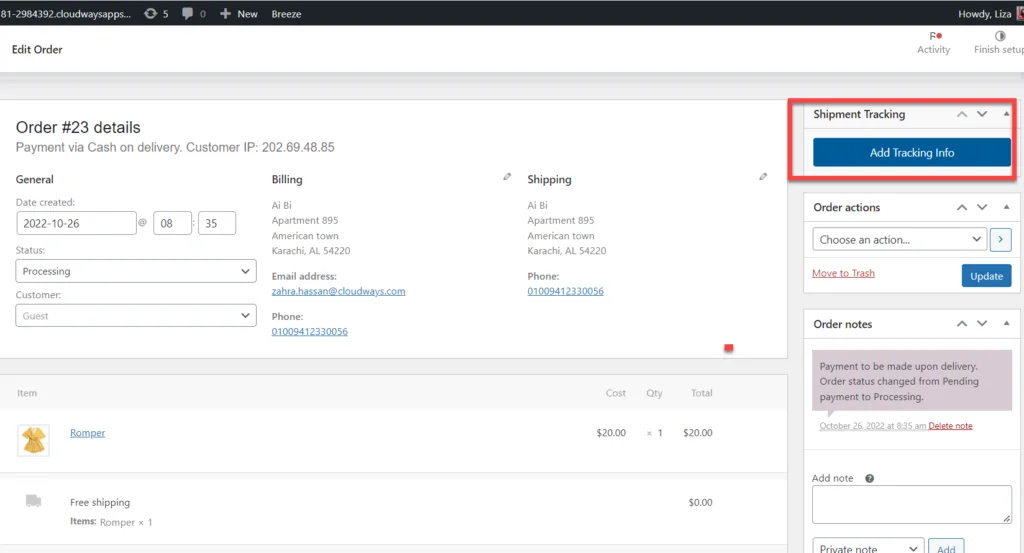
Task: Toggle the Order actions panel triangle
Action: pos(1006,208)
